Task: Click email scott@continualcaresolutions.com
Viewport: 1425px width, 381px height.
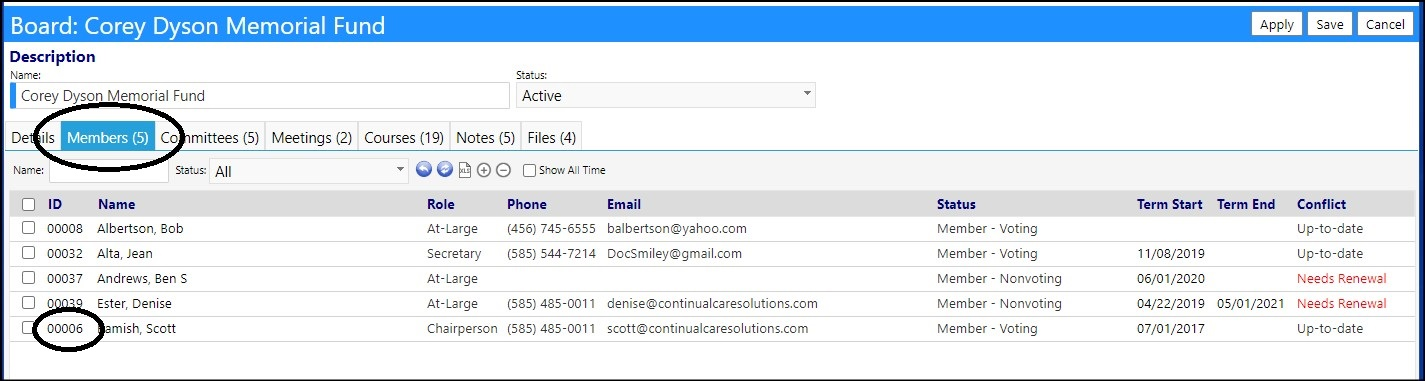Action: click(x=708, y=328)
